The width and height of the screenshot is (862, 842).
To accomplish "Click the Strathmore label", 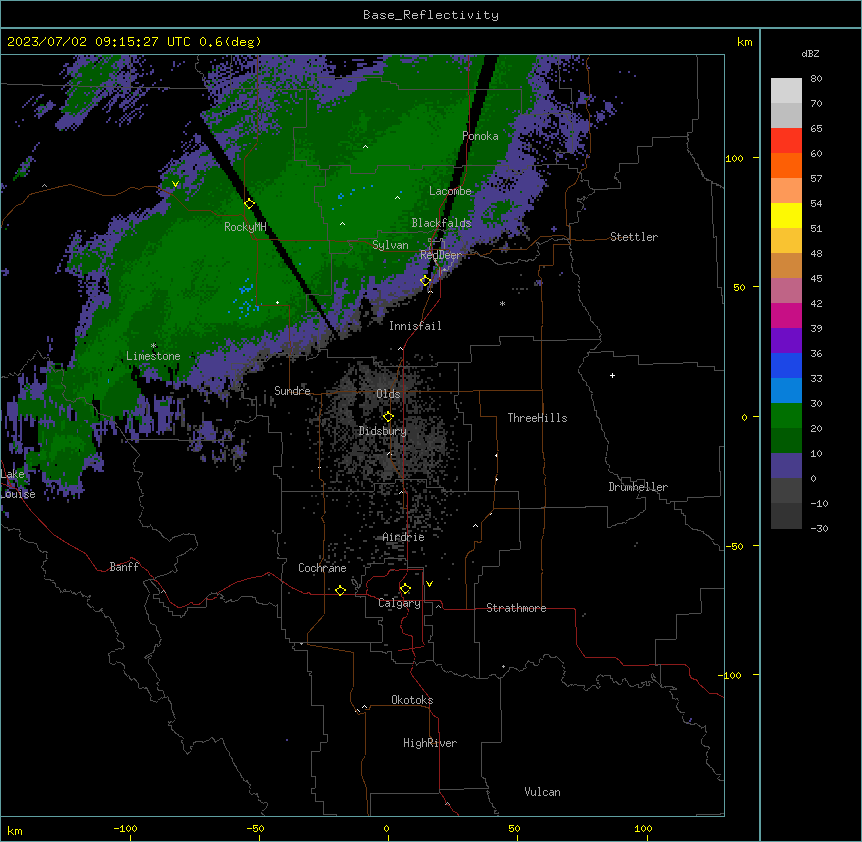I will [x=516, y=608].
